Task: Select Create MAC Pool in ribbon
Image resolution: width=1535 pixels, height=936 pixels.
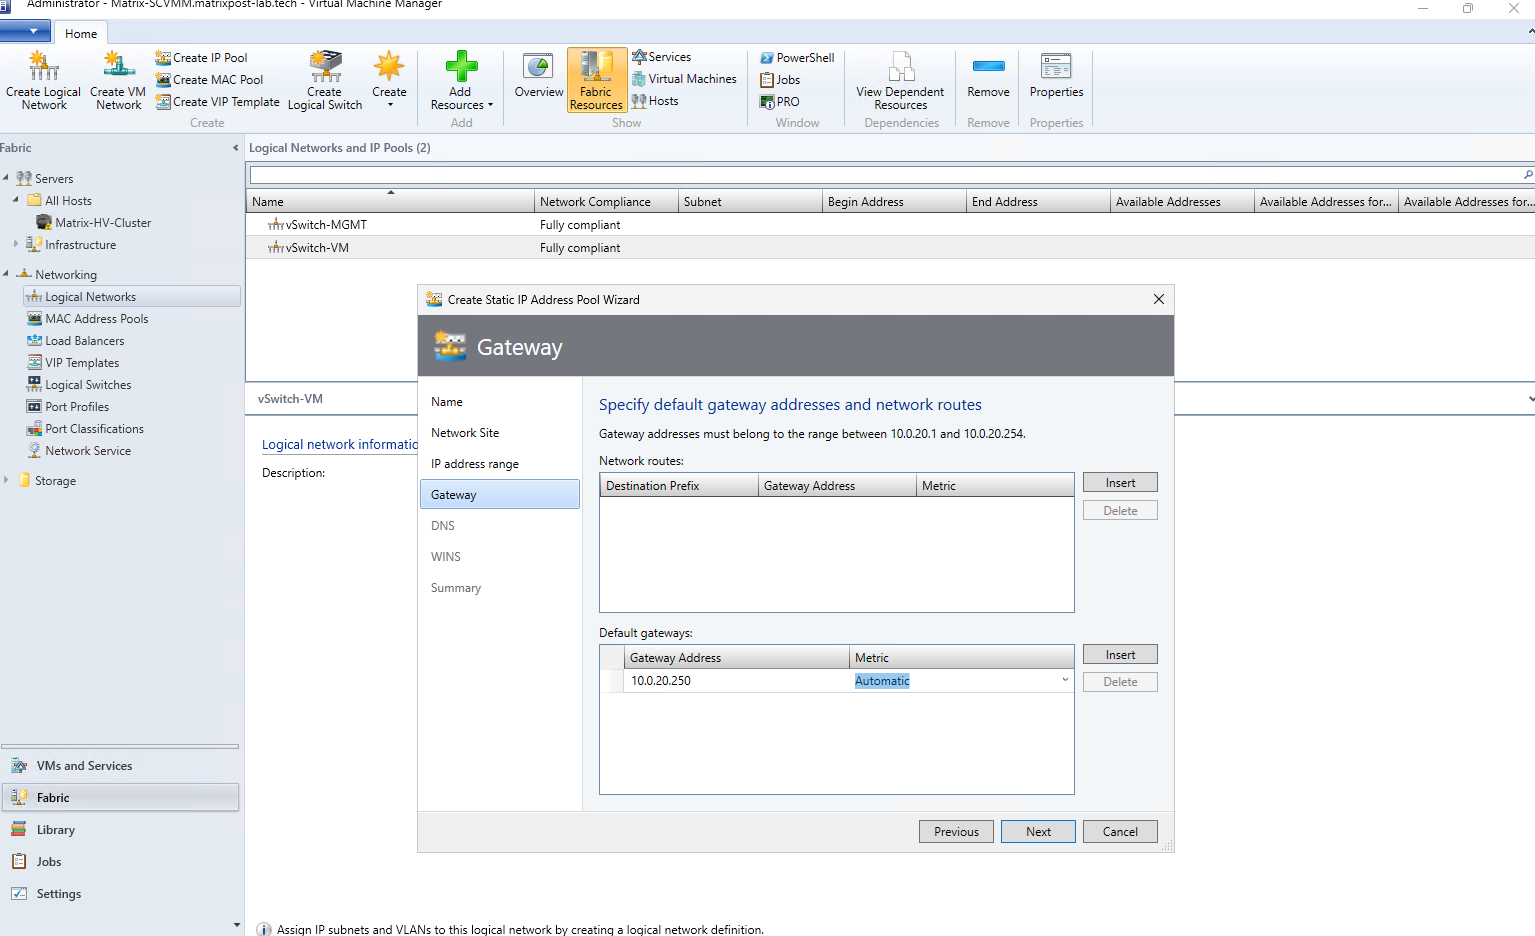Action: pos(209,80)
